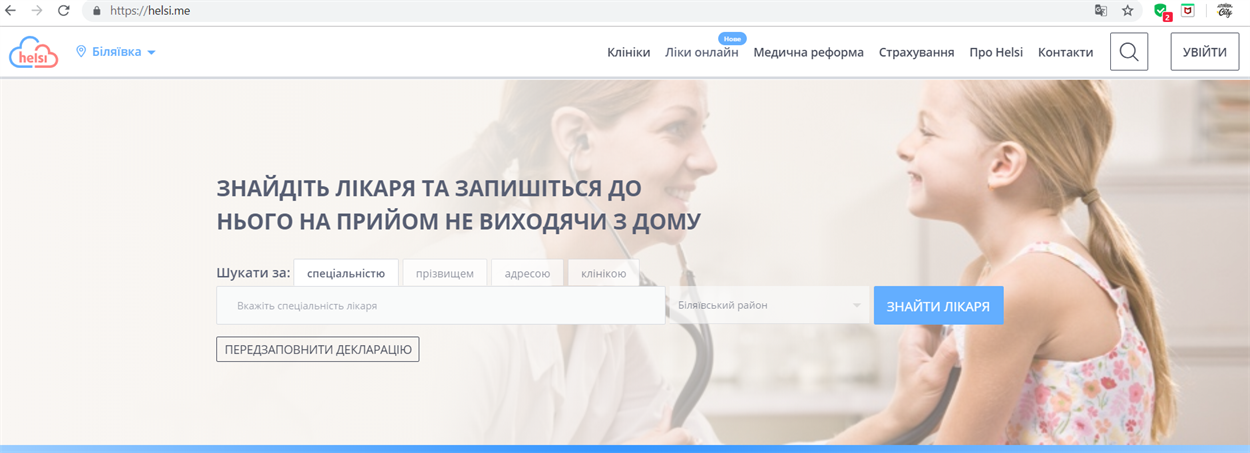Switch search to адресою tab
This screenshot has height=453, width=1250.
(x=527, y=273)
